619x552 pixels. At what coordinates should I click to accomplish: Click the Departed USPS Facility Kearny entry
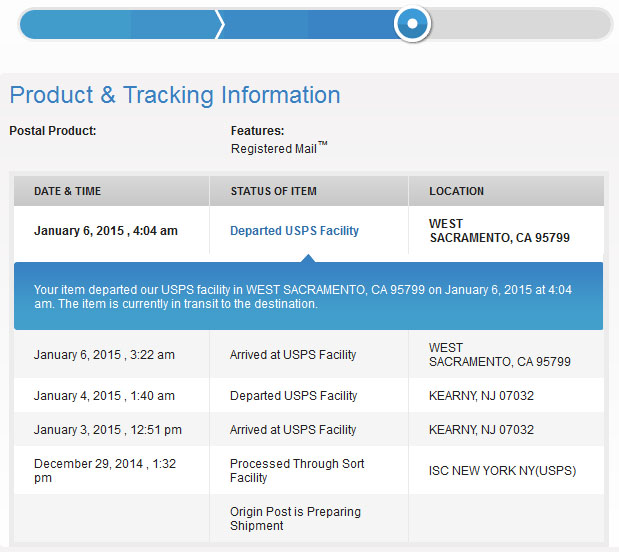293,396
